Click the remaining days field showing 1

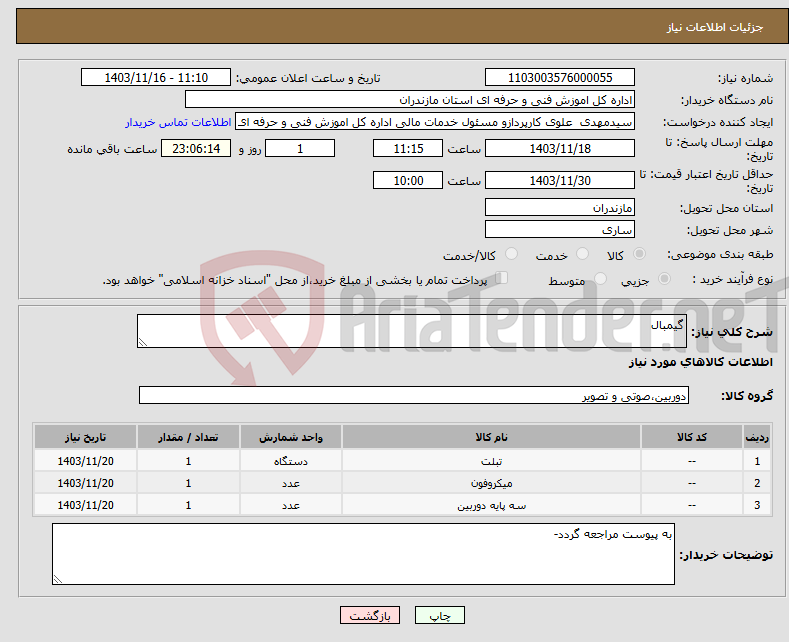click(x=300, y=148)
